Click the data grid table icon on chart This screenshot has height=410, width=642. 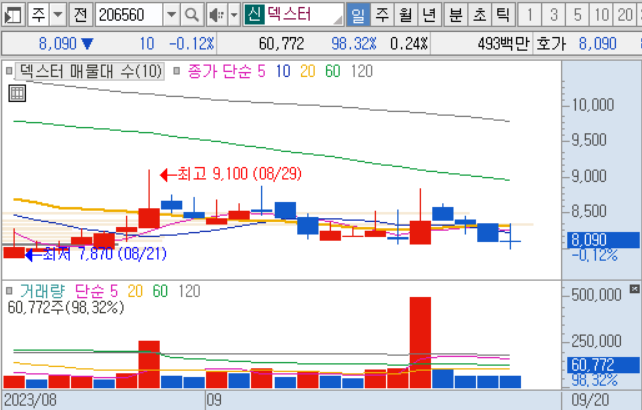[x=17, y=93]
